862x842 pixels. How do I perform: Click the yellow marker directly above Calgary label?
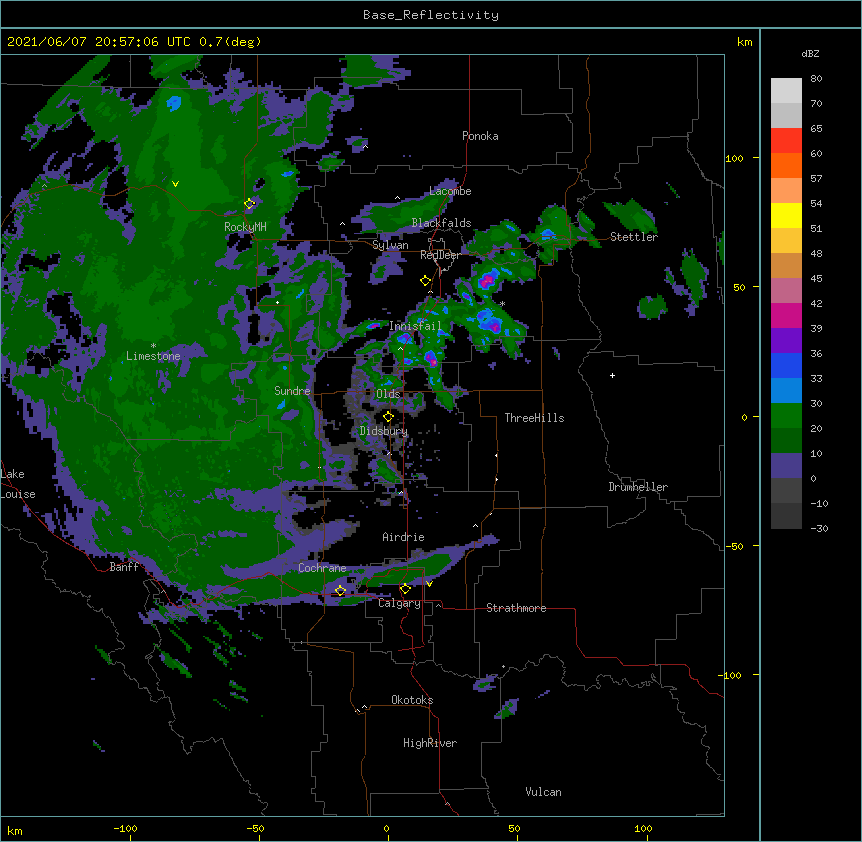point(405,589)
